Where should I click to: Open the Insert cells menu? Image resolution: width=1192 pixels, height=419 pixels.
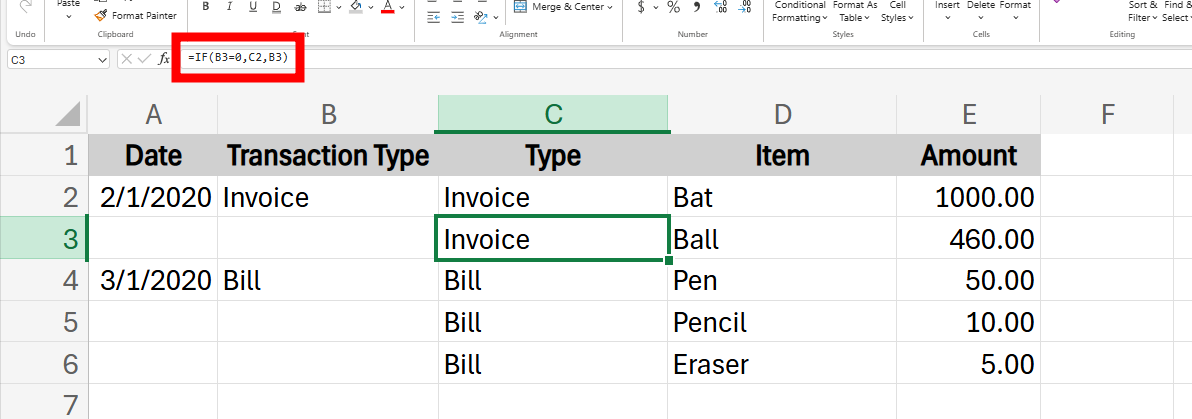coord(947,10)
